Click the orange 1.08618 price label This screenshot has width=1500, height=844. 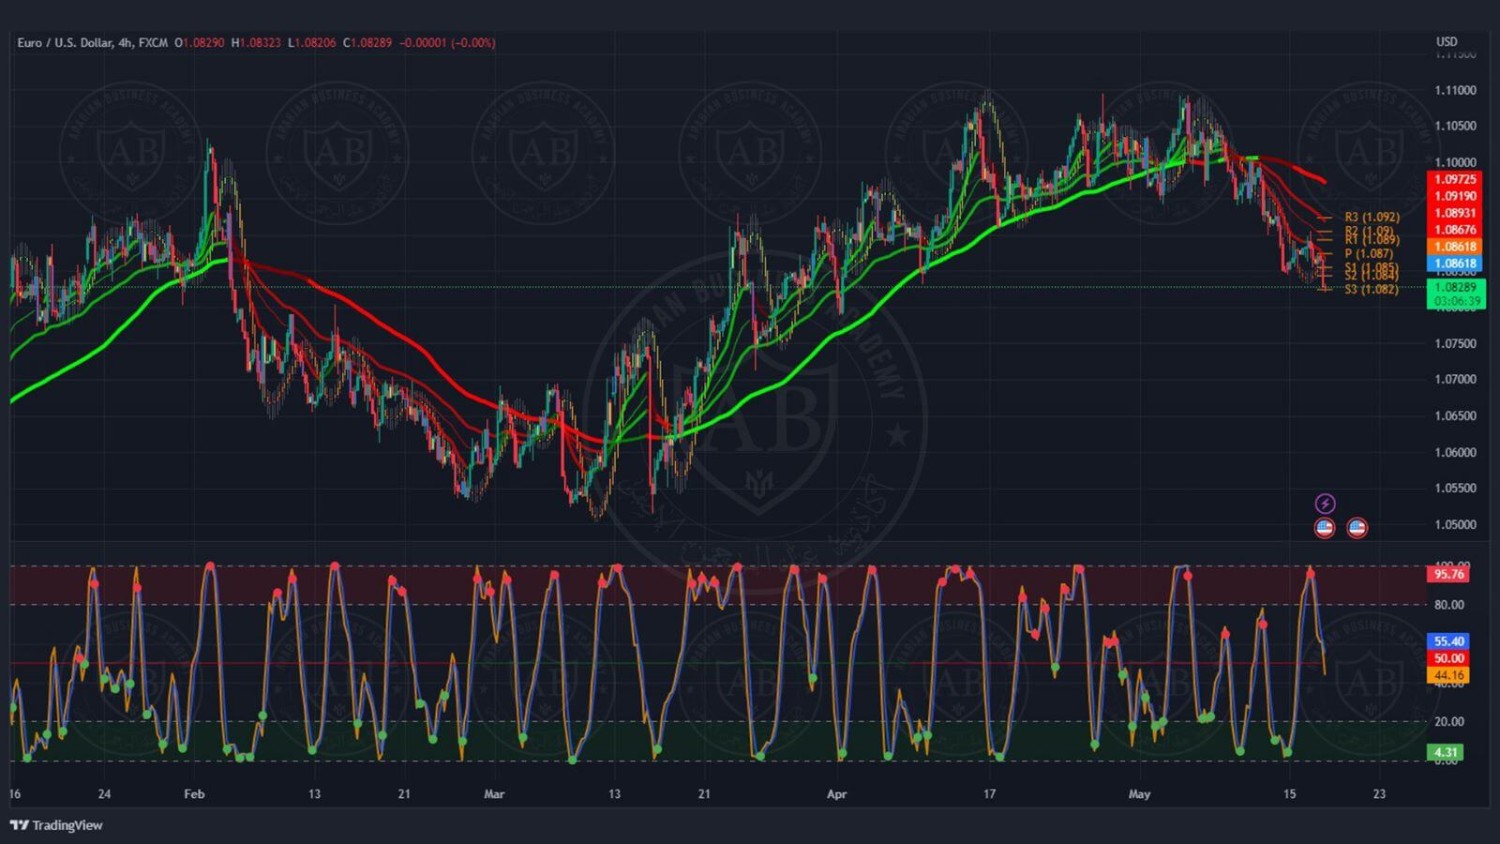pos(1455,247)
